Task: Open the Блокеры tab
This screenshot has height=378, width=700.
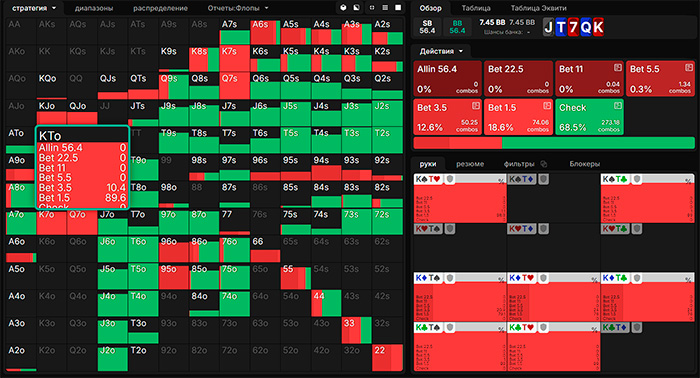Action: pos(584,164)
